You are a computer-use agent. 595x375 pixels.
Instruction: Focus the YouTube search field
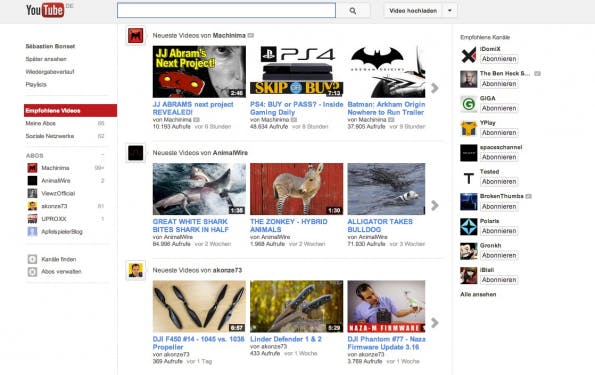[226, 10]
